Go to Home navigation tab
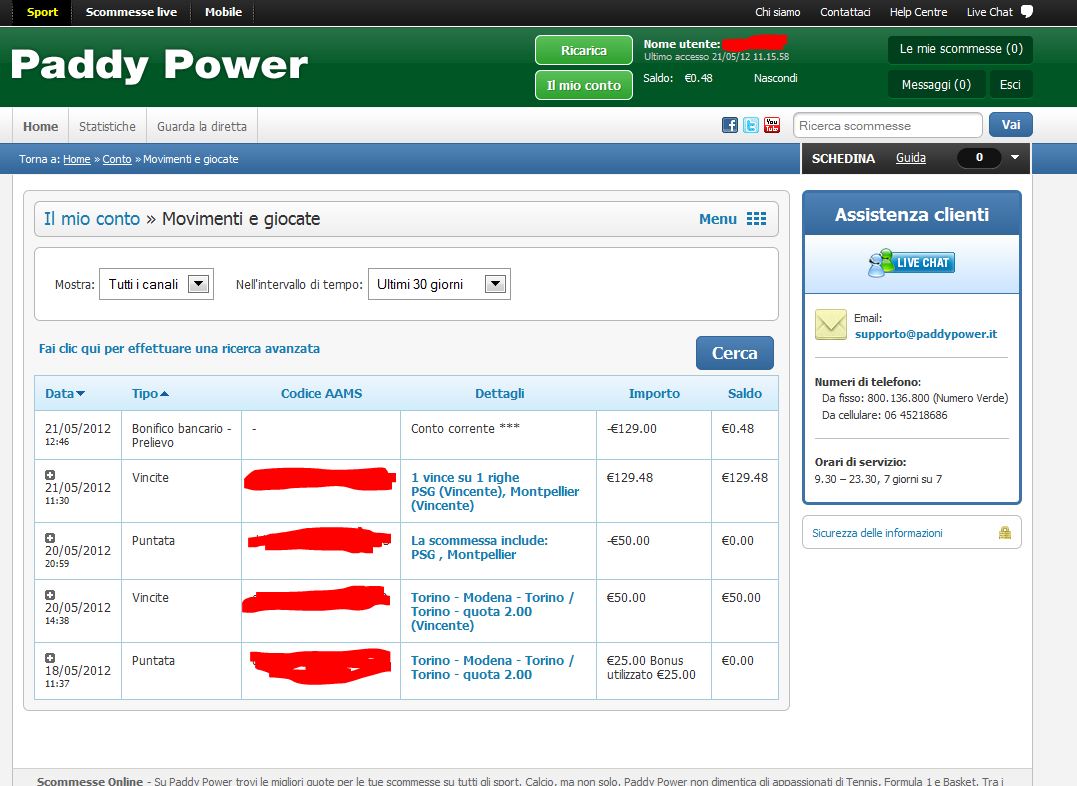The height and width of the screenshot is (786, 1077). (41, 126)
